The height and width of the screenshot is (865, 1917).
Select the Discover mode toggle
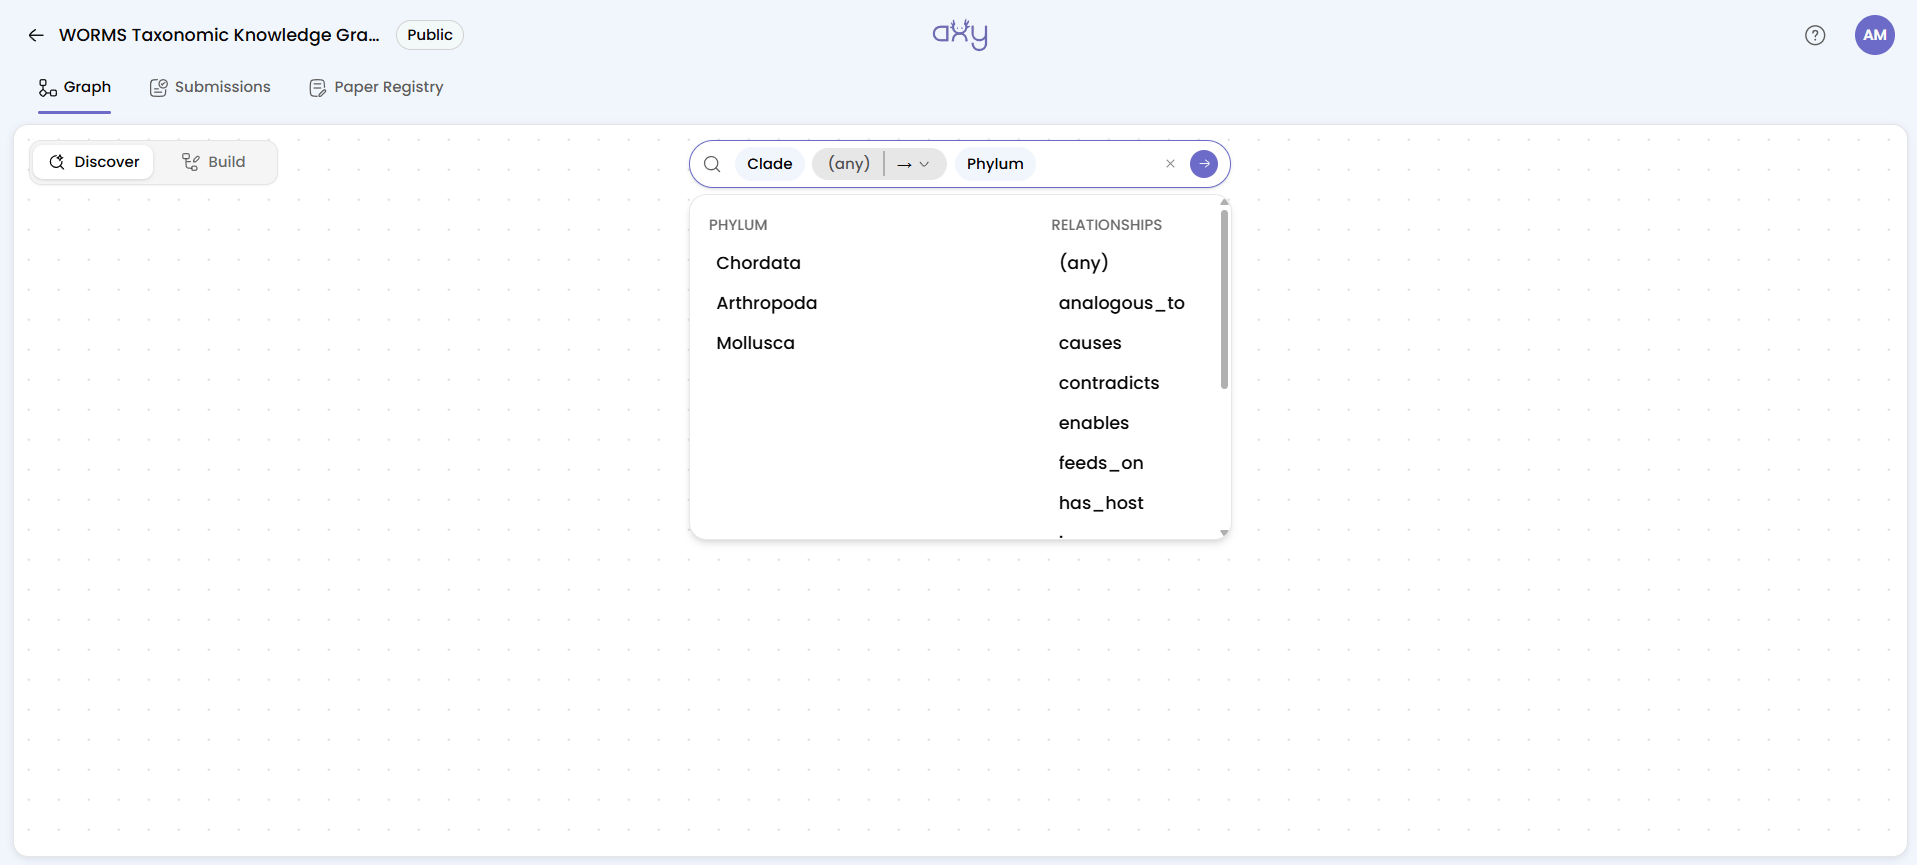tap(94, 162)
